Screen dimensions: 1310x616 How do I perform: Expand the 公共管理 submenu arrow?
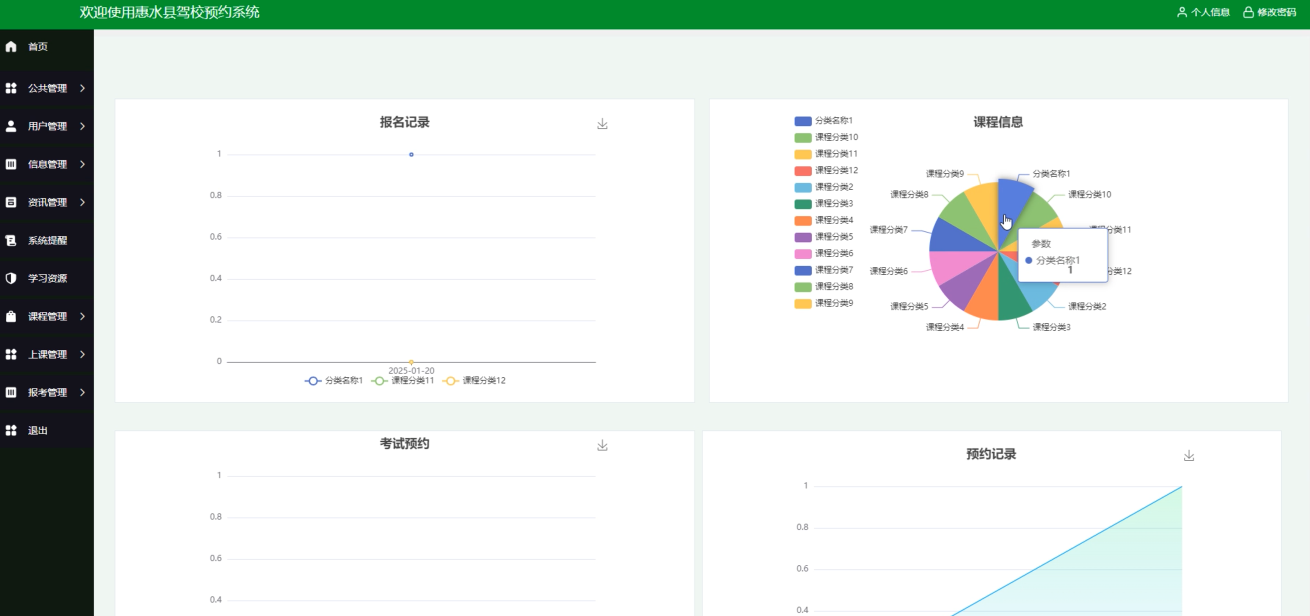point(82,88)
